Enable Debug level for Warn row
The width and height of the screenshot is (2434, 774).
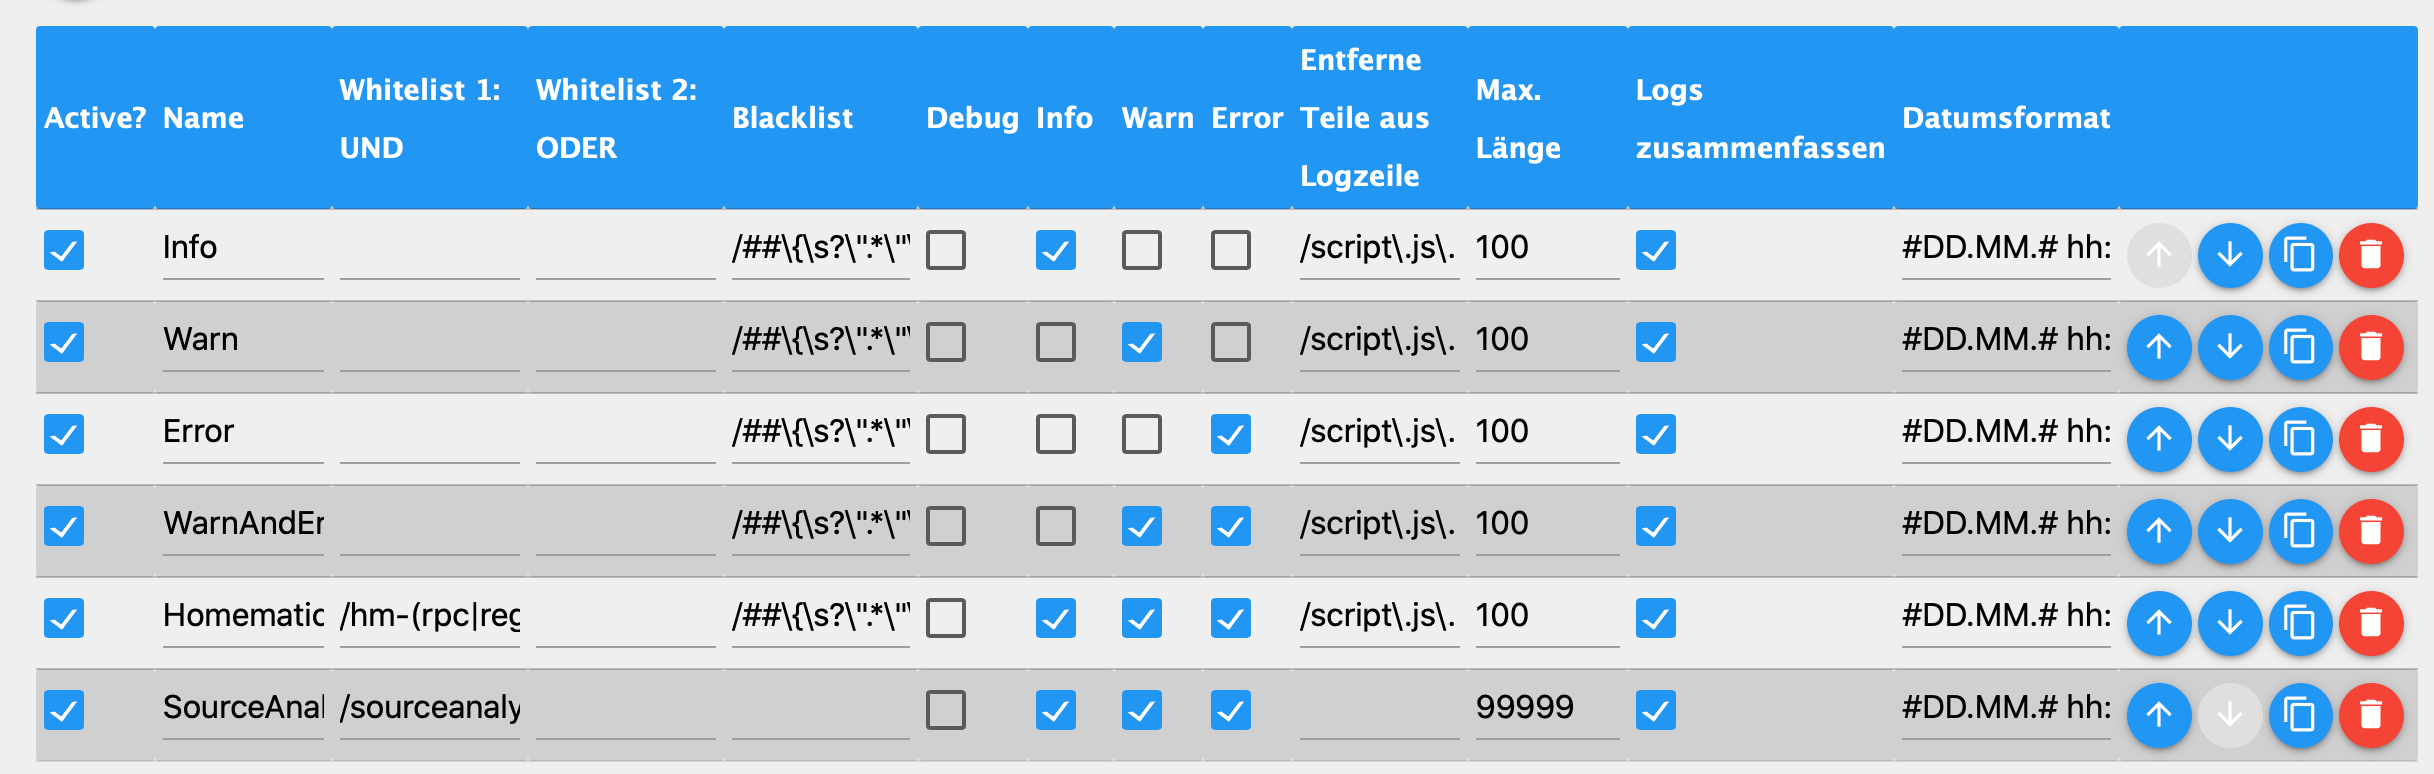pos(946,342)
